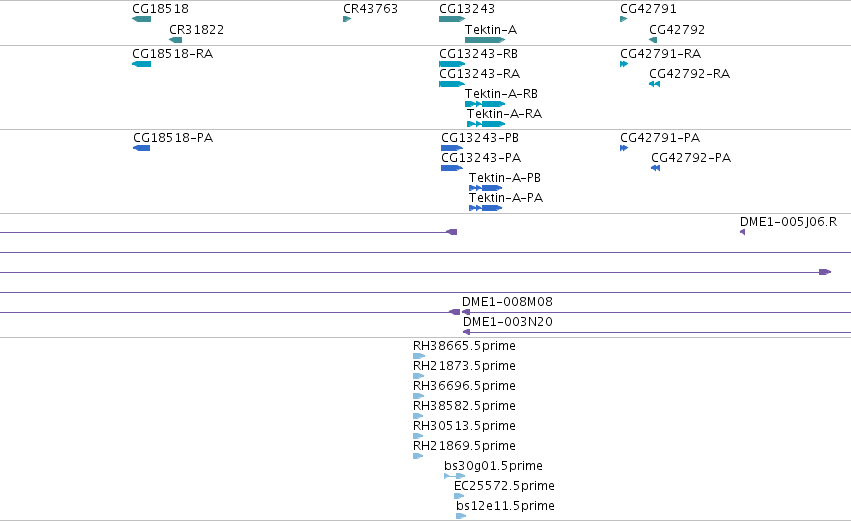Click the bs30g01.5prime EST glyph
Viewport: 851px width, 521px height.
[x=455, y=476]
